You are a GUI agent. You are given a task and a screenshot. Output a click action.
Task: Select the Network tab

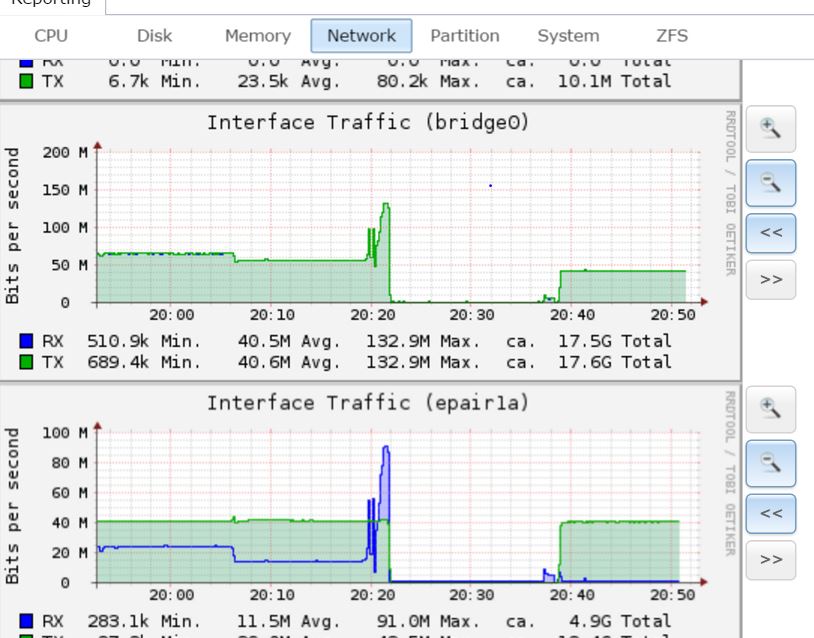361,36
